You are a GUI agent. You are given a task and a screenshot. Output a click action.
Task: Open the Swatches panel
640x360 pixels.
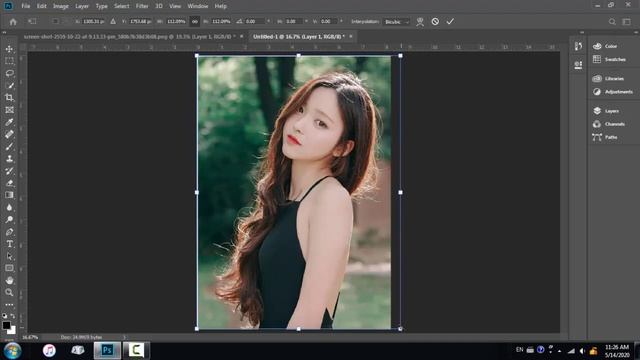coord(609,60)
